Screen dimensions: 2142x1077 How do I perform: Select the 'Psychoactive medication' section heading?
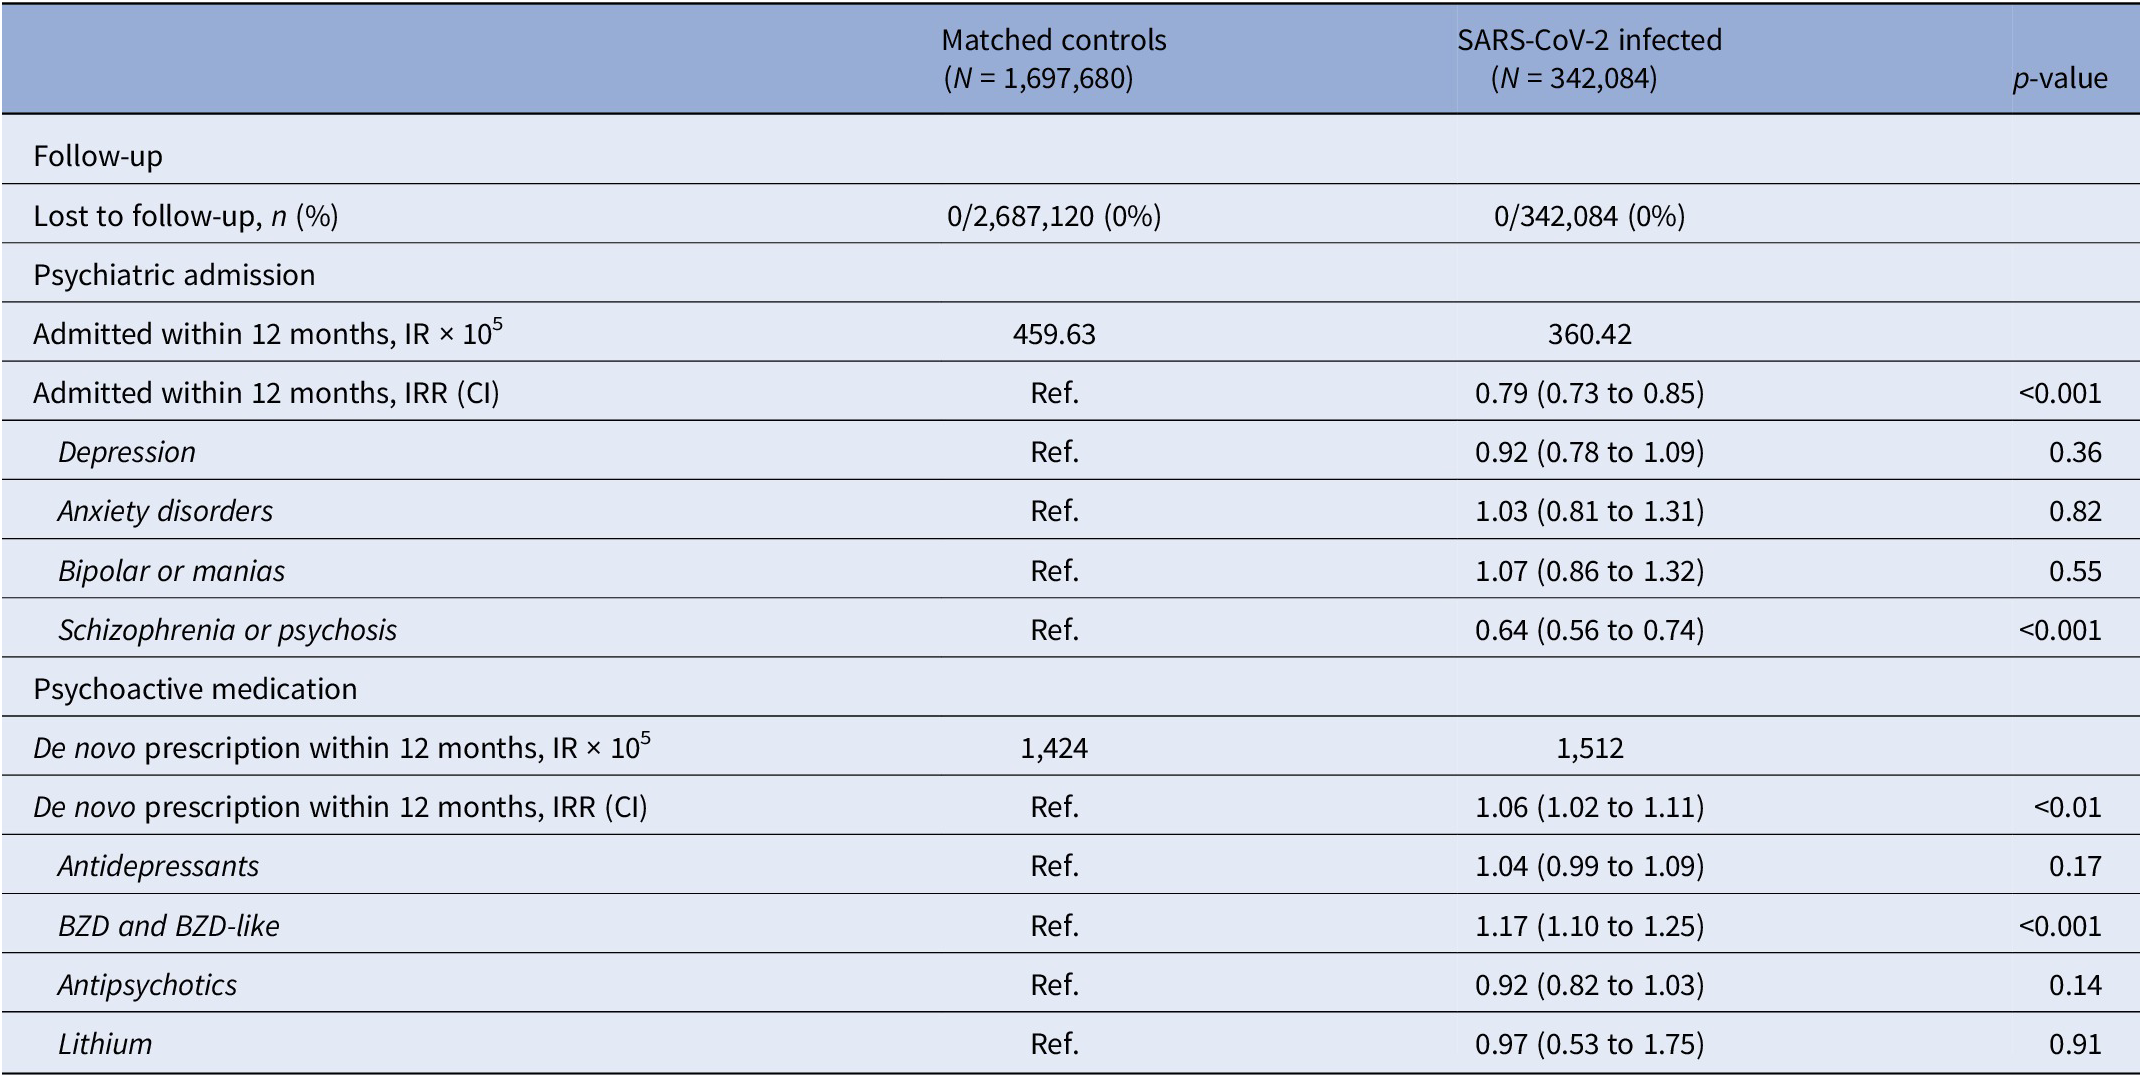(195, 689)
